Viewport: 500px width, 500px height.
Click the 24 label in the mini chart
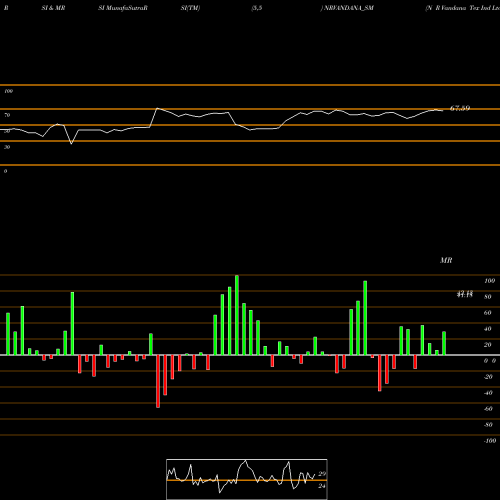coord(322,486)
